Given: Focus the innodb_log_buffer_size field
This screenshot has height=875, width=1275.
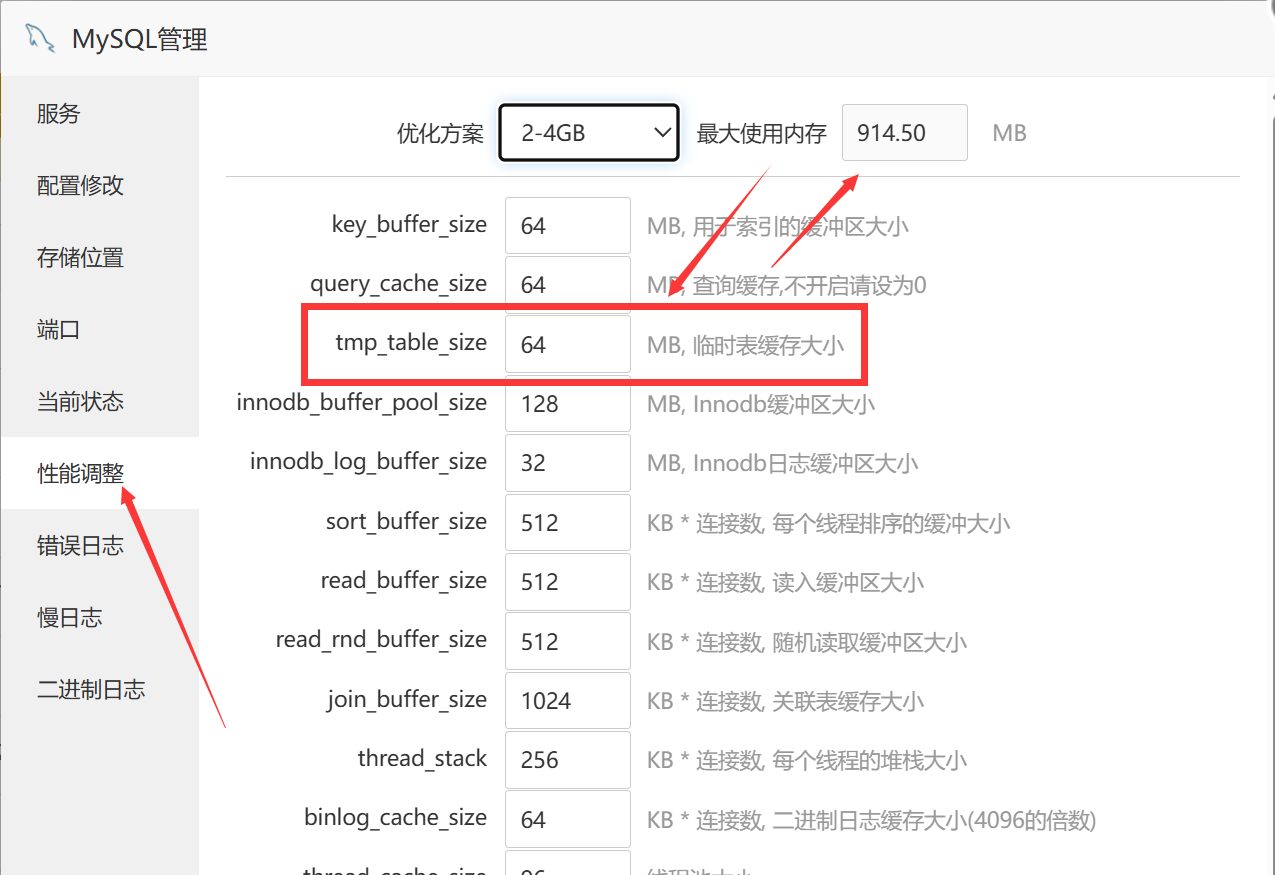Looking at the screenshot, I should (x=567, y=463).
